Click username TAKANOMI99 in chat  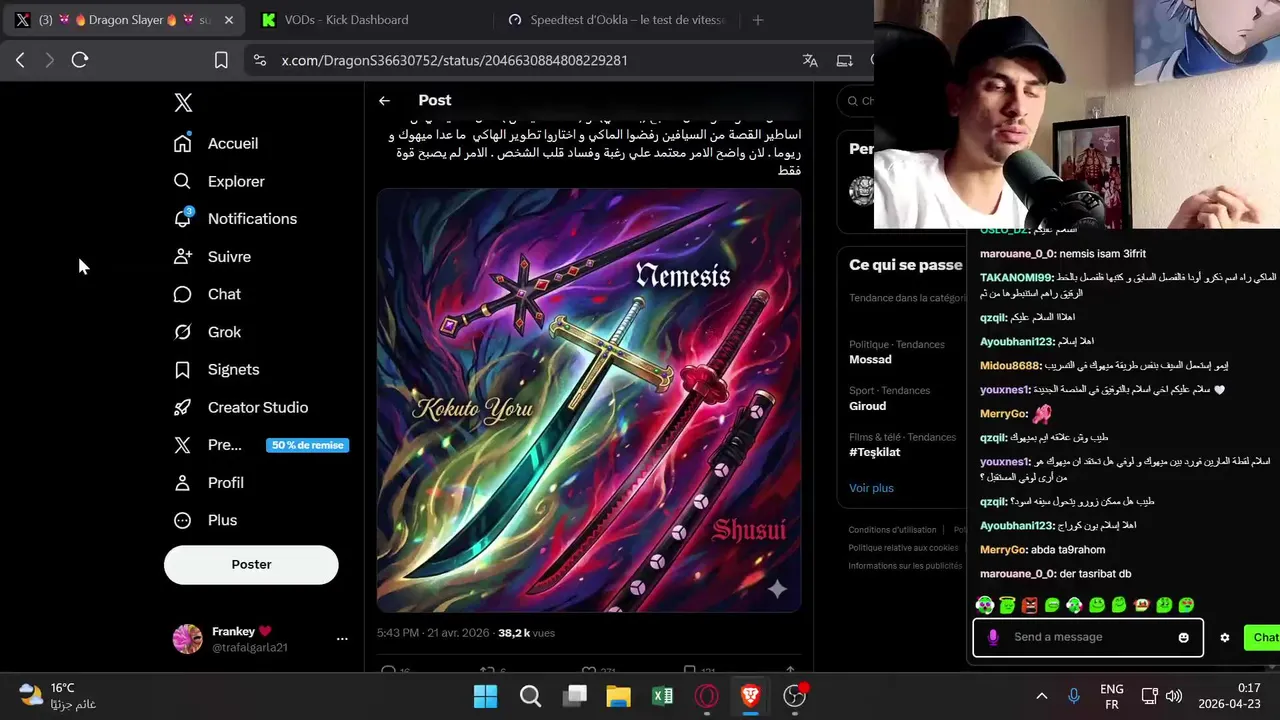coord(1016,277)
